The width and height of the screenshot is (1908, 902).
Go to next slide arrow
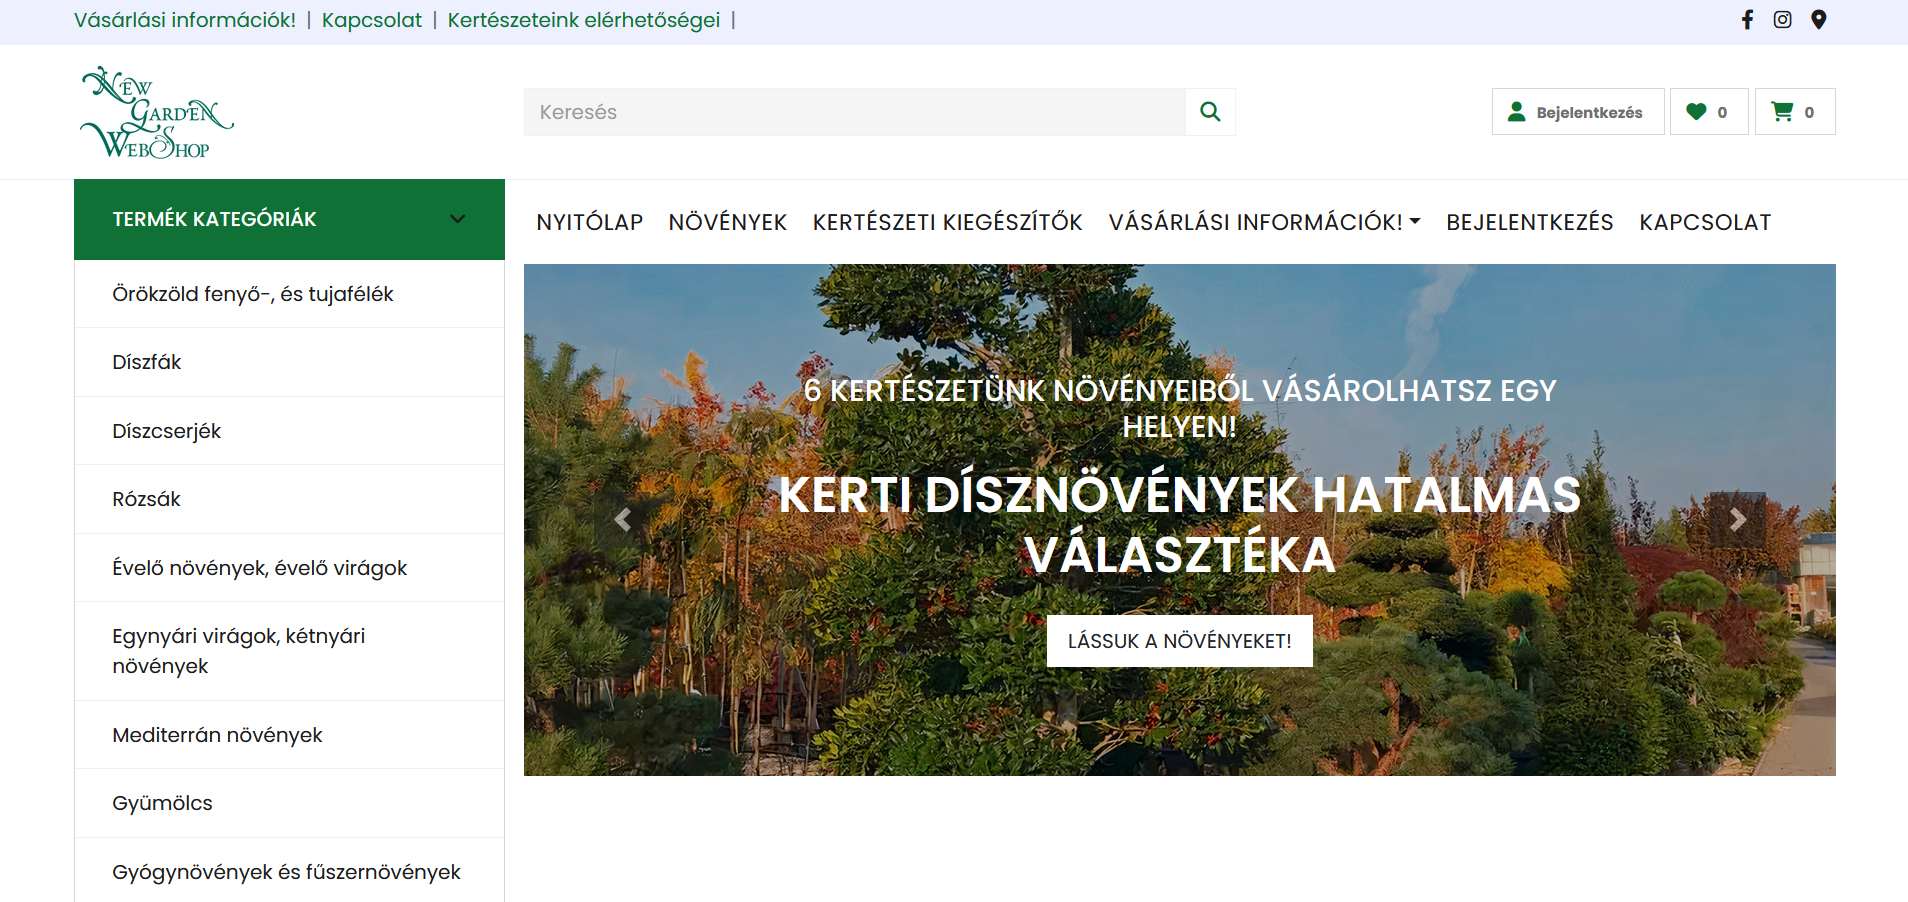coord(1738,520)
